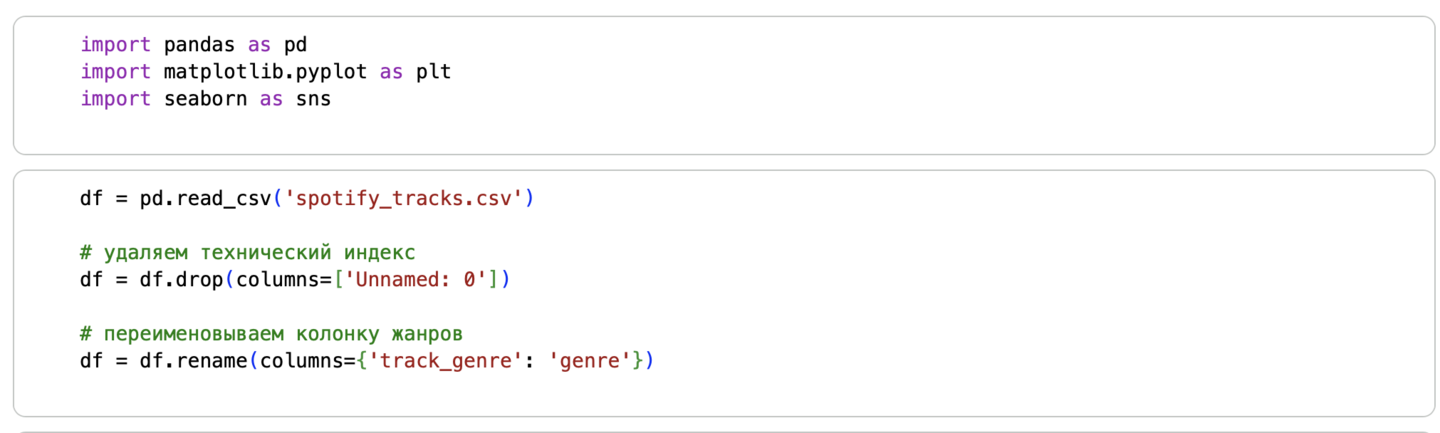Click the 'spotify_tracks.csv' string
Viewport: 1440px width, 433px height.
tap(405, 198)
